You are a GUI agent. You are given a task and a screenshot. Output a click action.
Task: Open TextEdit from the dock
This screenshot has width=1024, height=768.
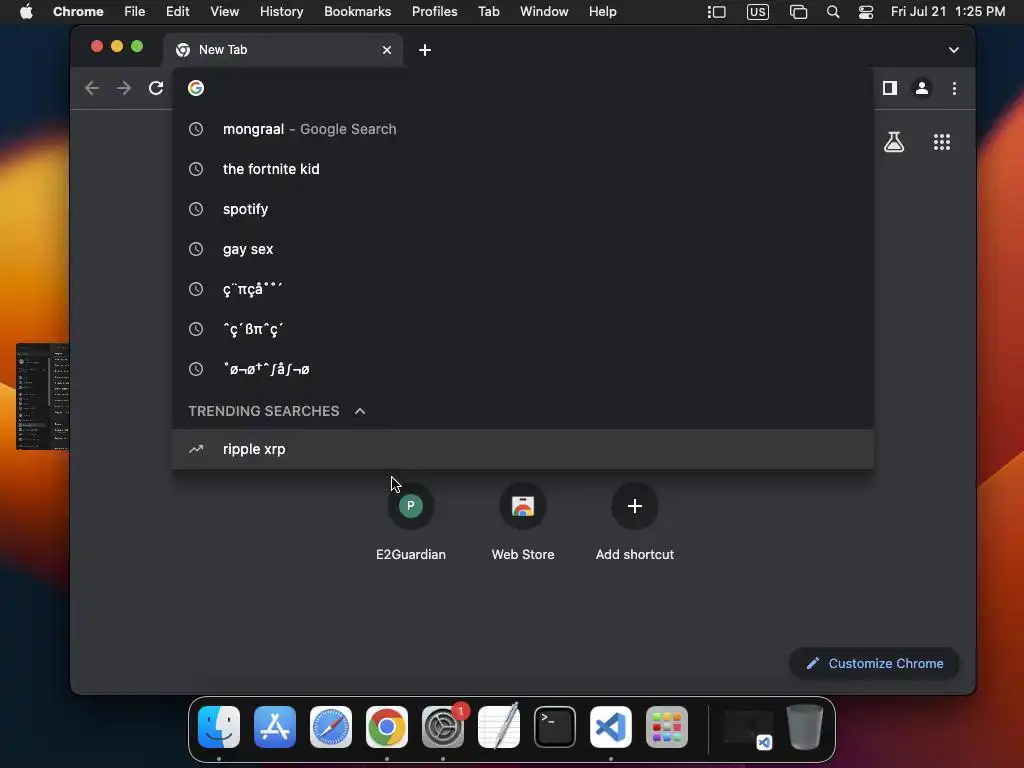[x=499, y=727]
